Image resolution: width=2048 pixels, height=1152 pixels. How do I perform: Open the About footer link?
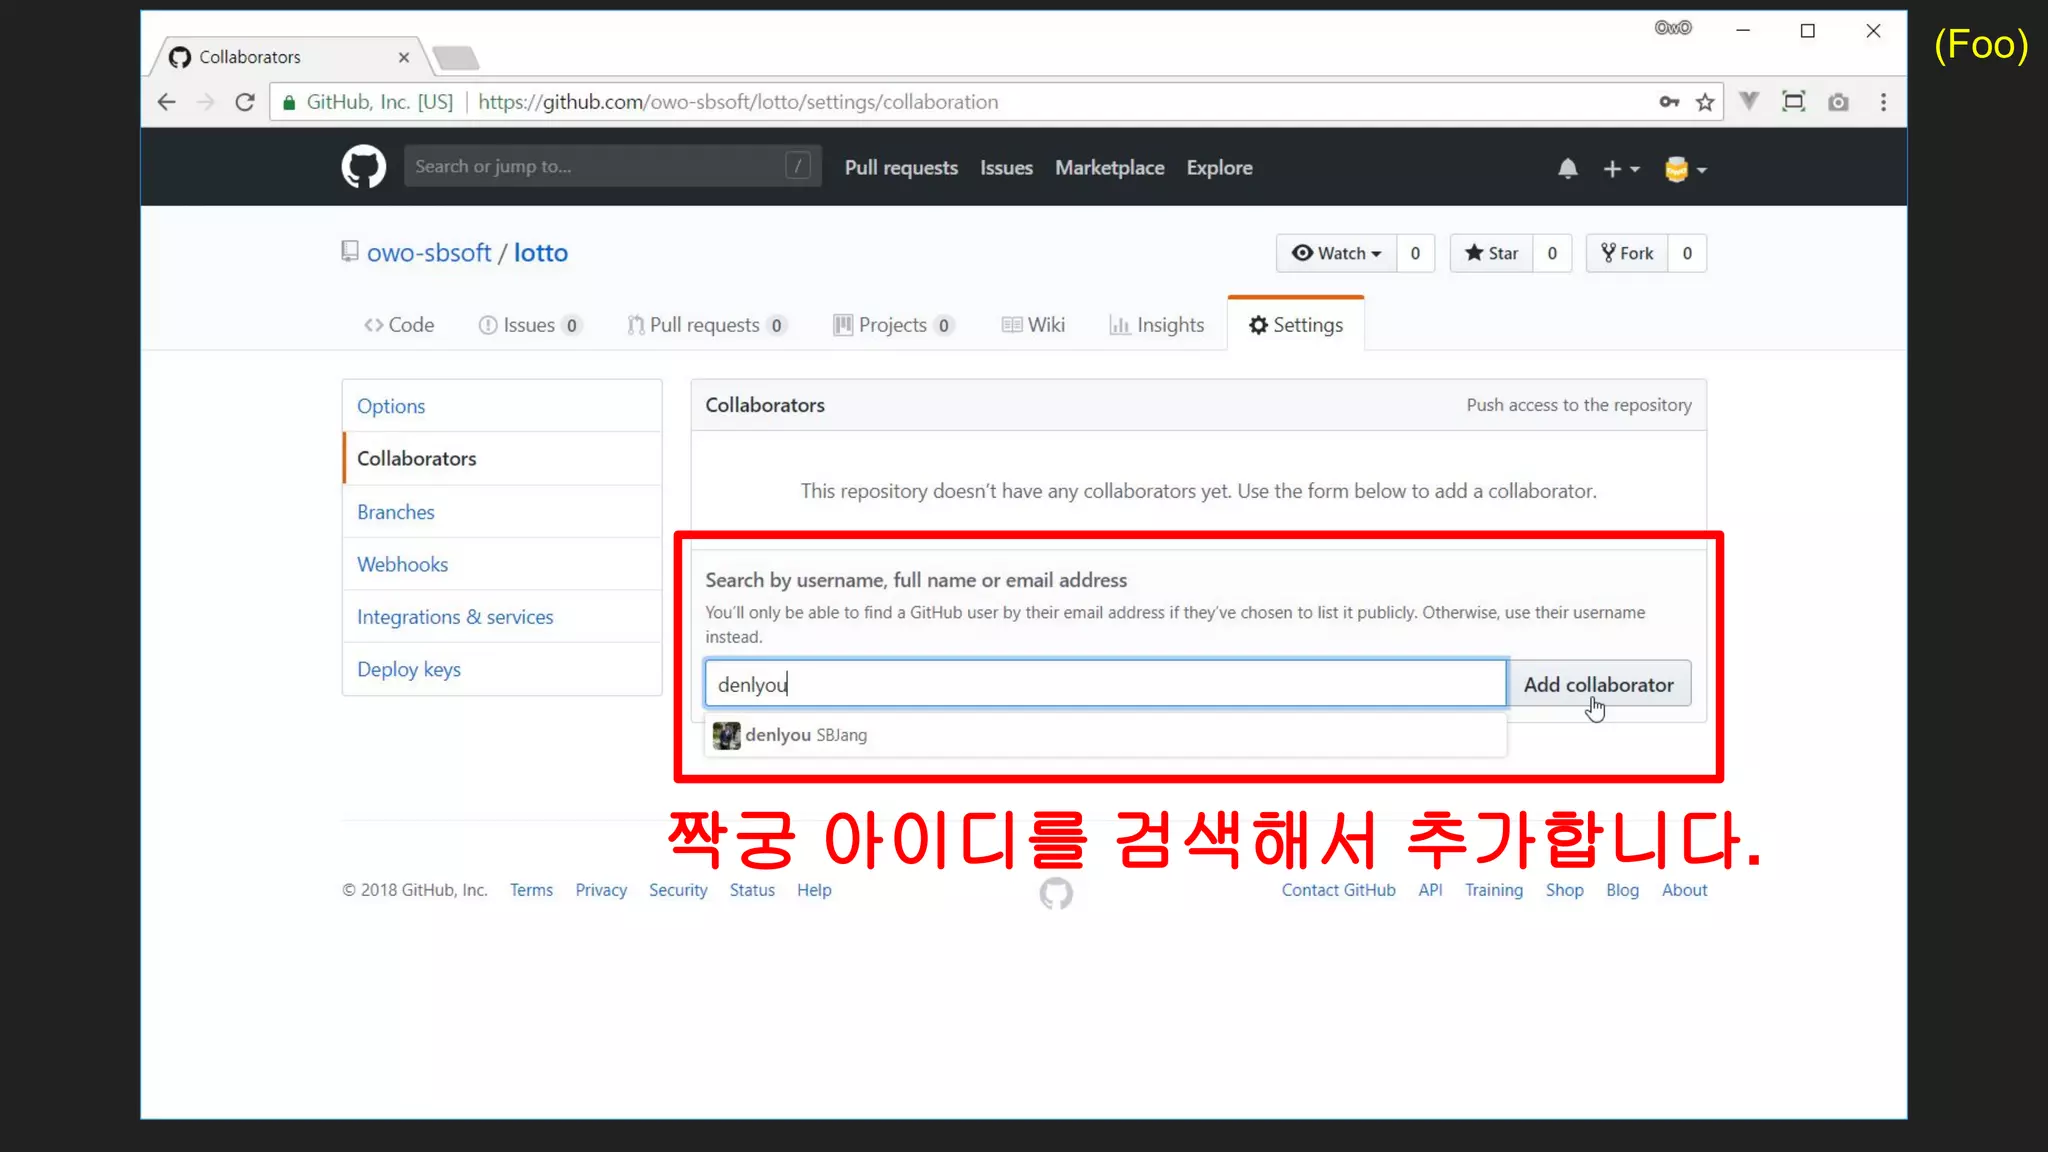click(x=1684, y=890)
